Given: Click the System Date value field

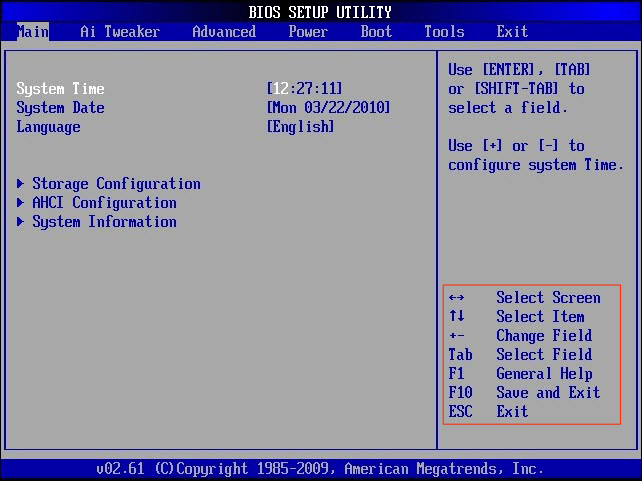Looking at the screenshot, I should (328, 108).
